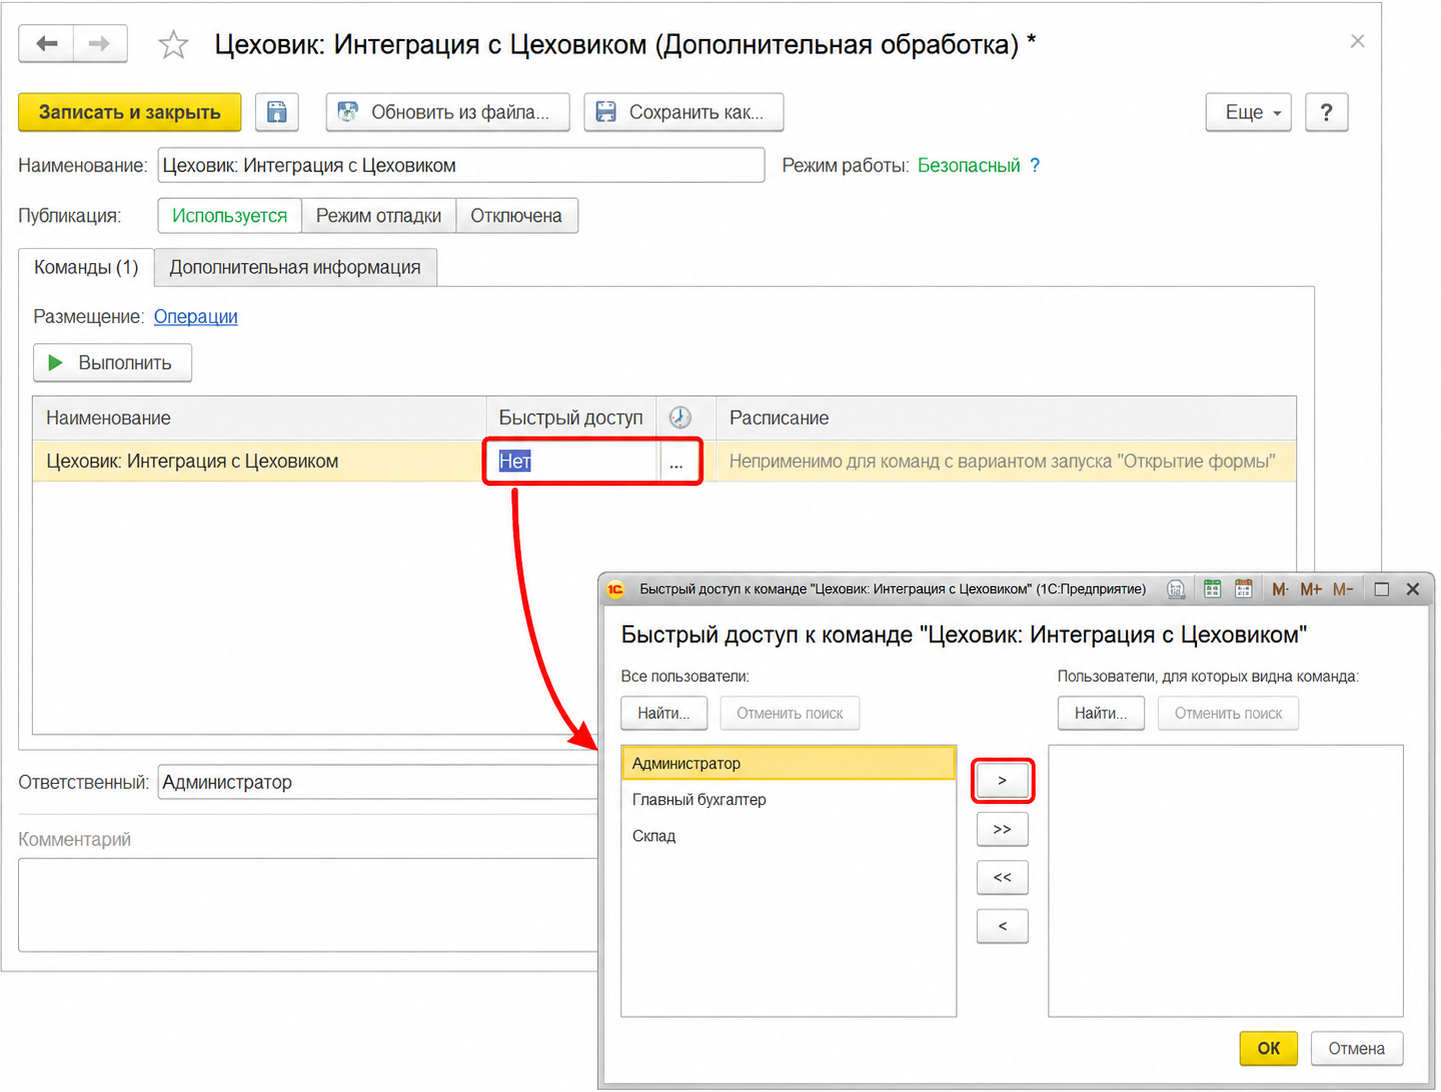Click the M memory button in title bar

[1280, 589]
